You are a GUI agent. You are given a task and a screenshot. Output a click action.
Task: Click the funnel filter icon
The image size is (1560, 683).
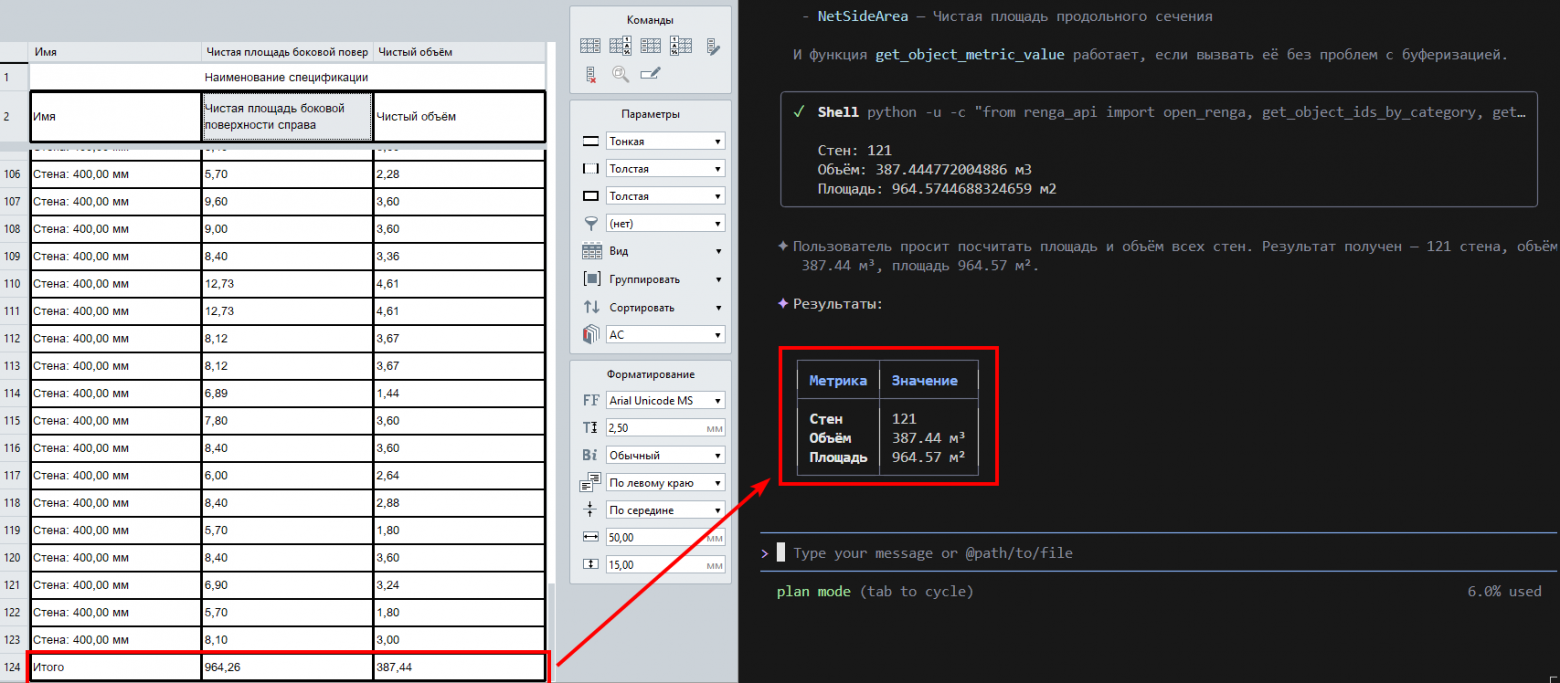[x=591, y=224]
